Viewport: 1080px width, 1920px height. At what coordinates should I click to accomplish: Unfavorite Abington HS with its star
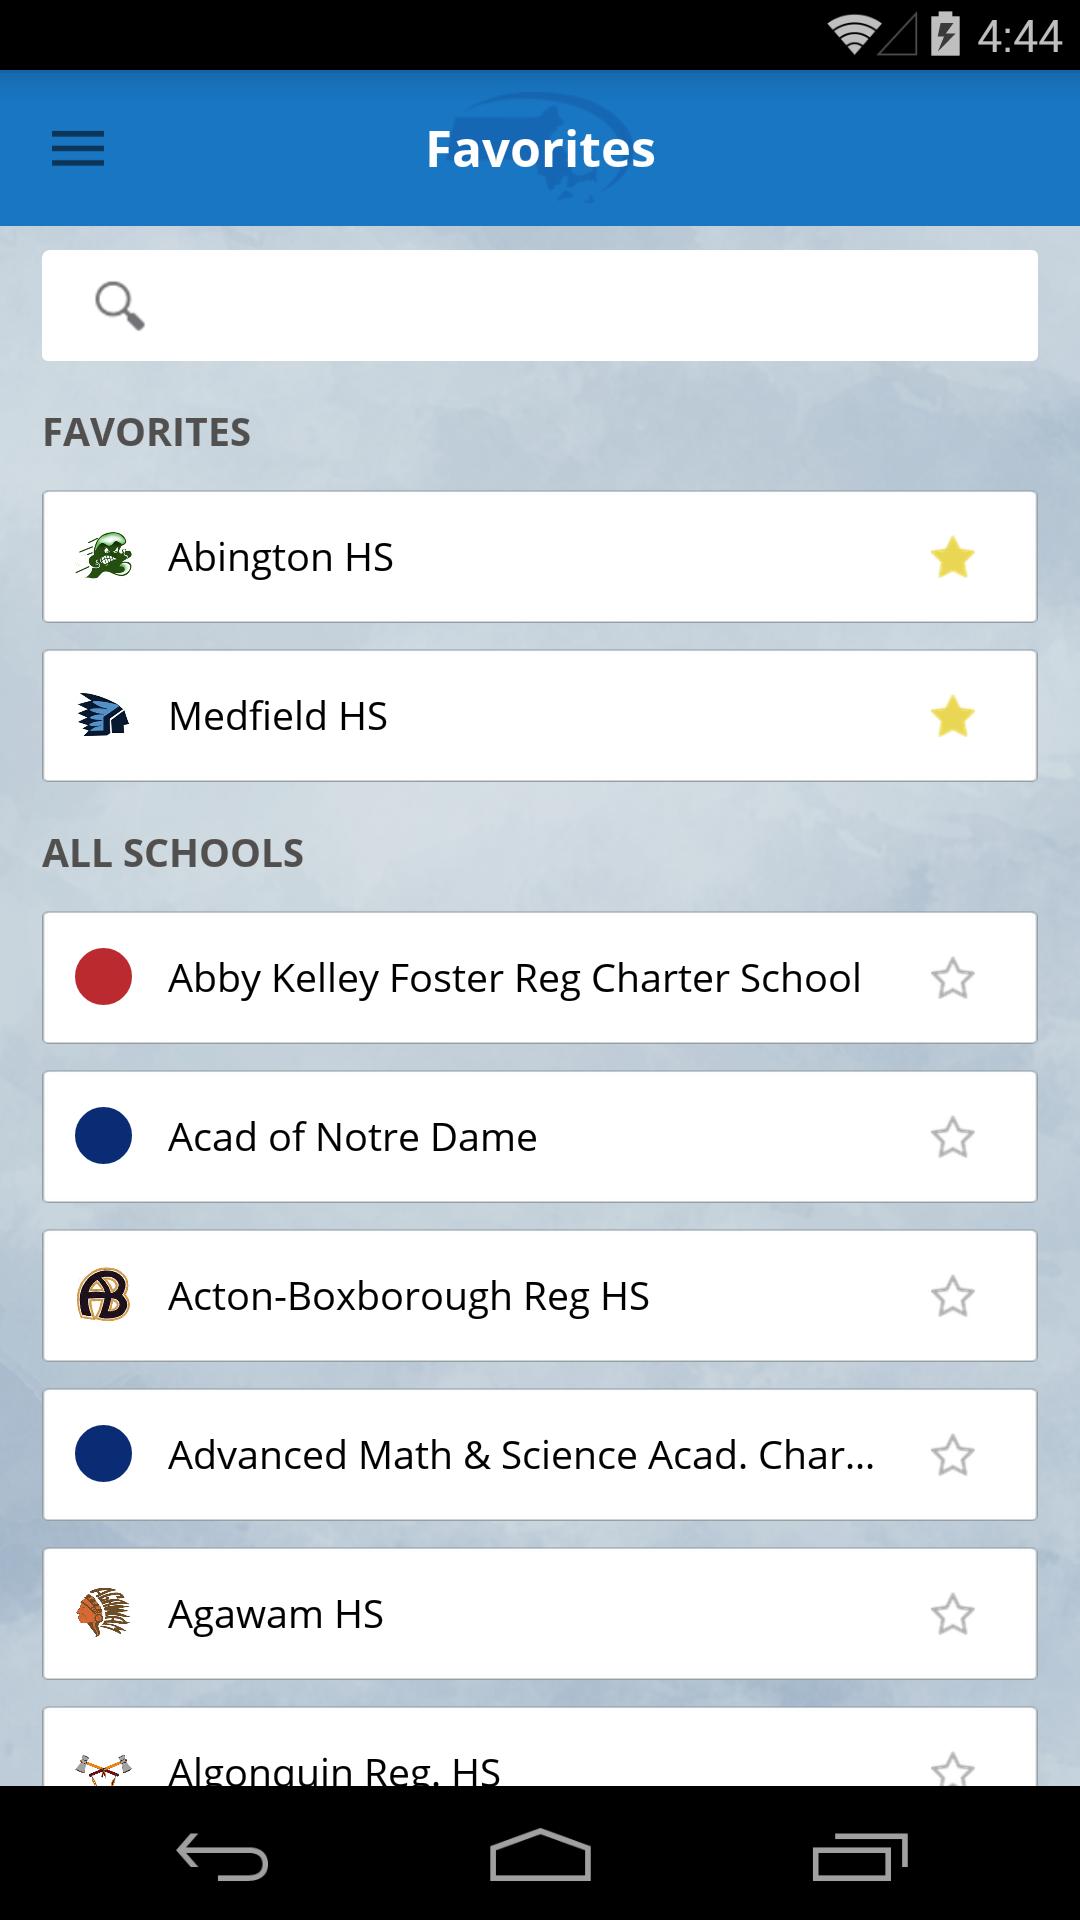[x=952, y=557]
